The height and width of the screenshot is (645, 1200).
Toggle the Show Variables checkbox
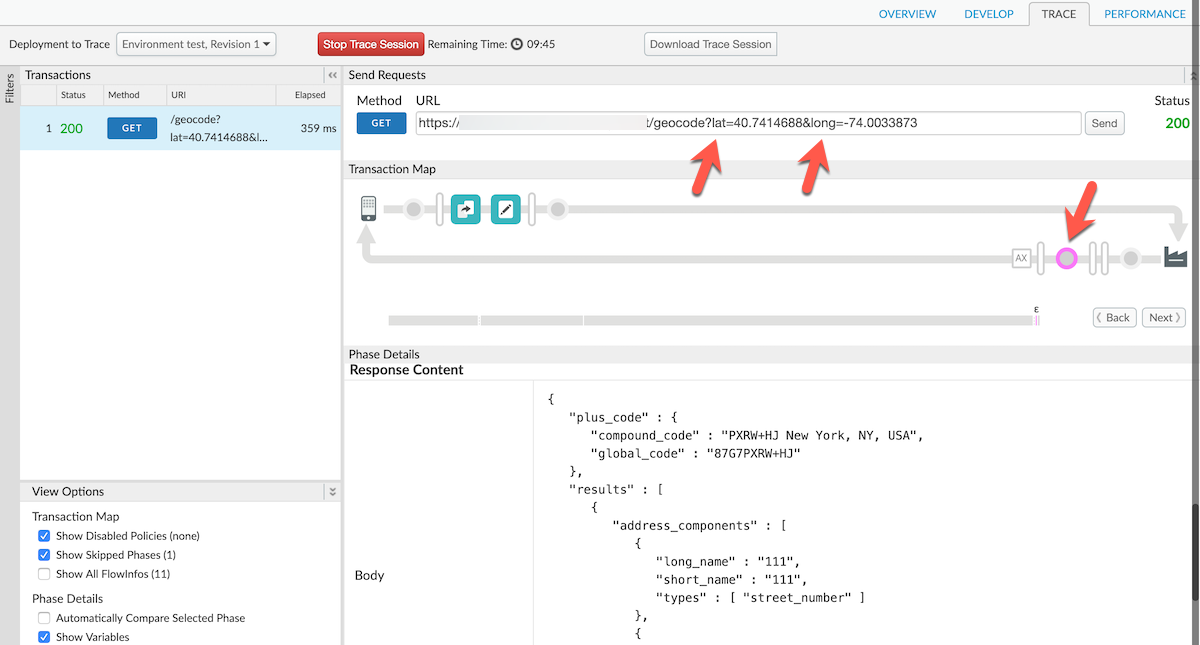coord(44,637)
